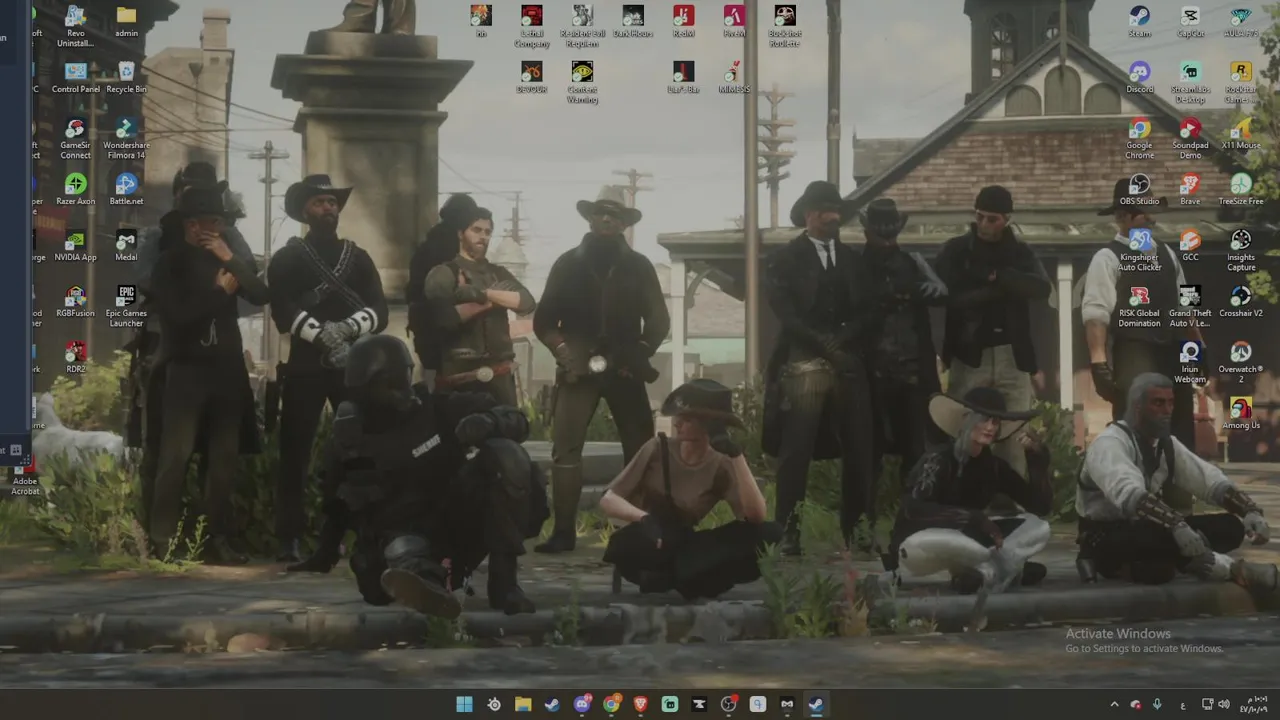Open the Recycle Bin

click(126, 78)
